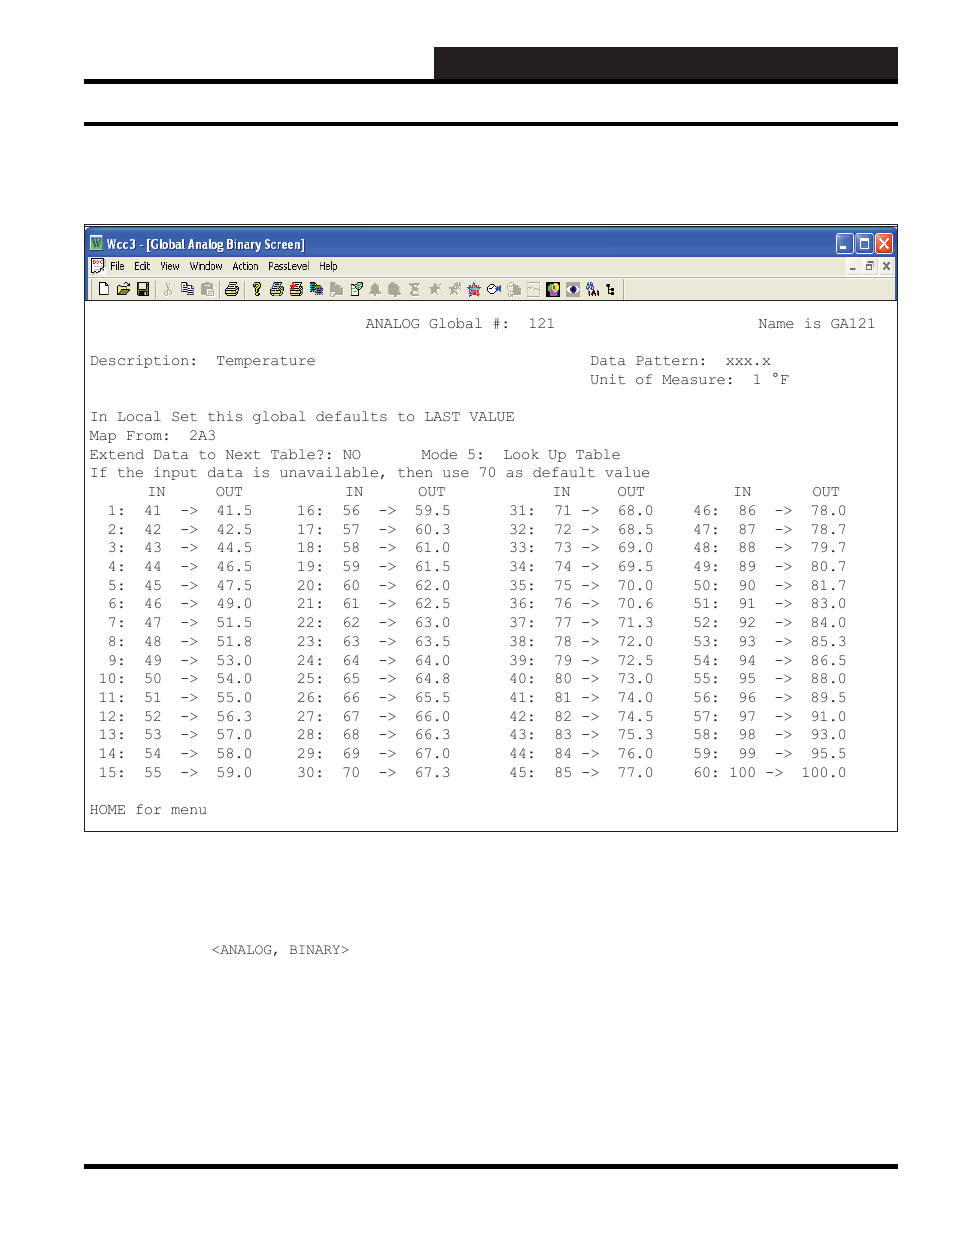Viewport: 954px width, 1235px height.
Task: Click OUT value 71.3 in row 37
Action: (635, 623)
